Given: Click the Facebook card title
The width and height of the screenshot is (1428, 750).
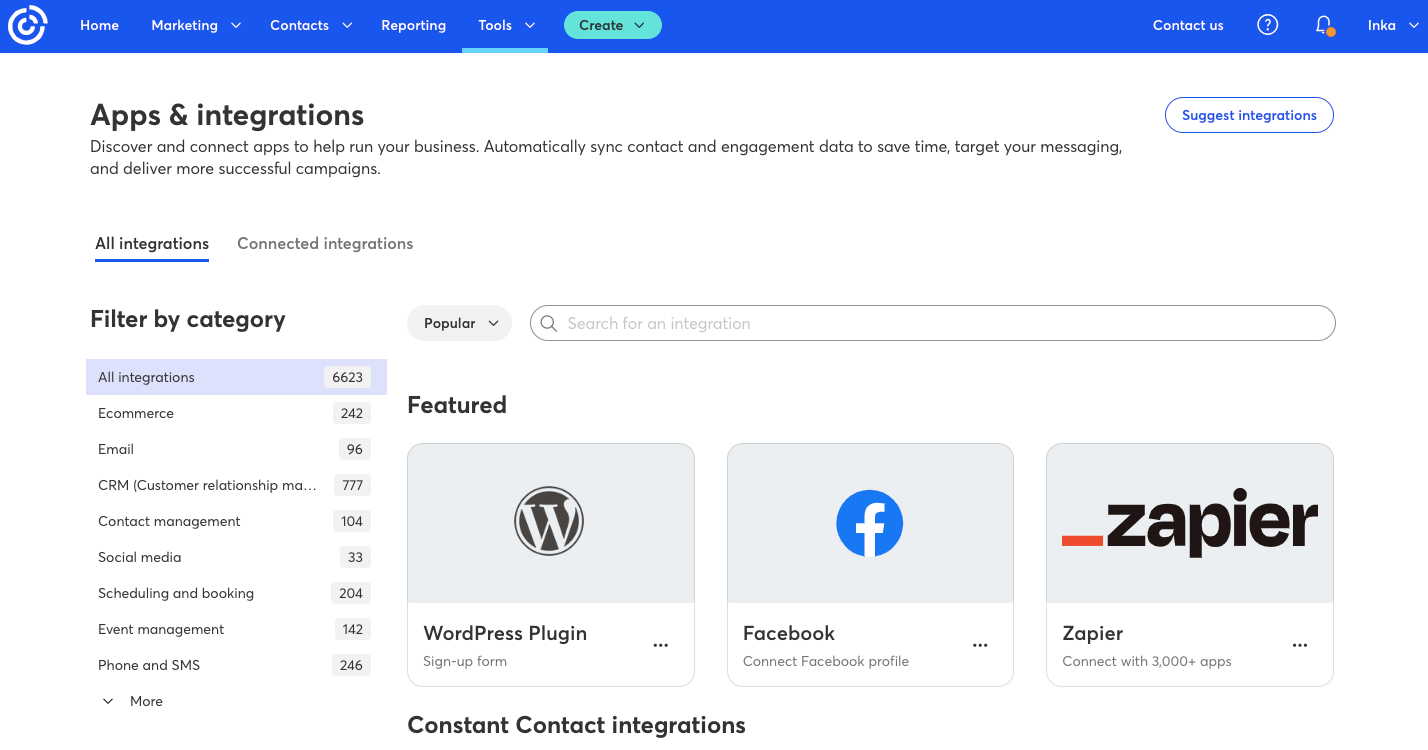Looking at the screenshot, I should point(789,633).
